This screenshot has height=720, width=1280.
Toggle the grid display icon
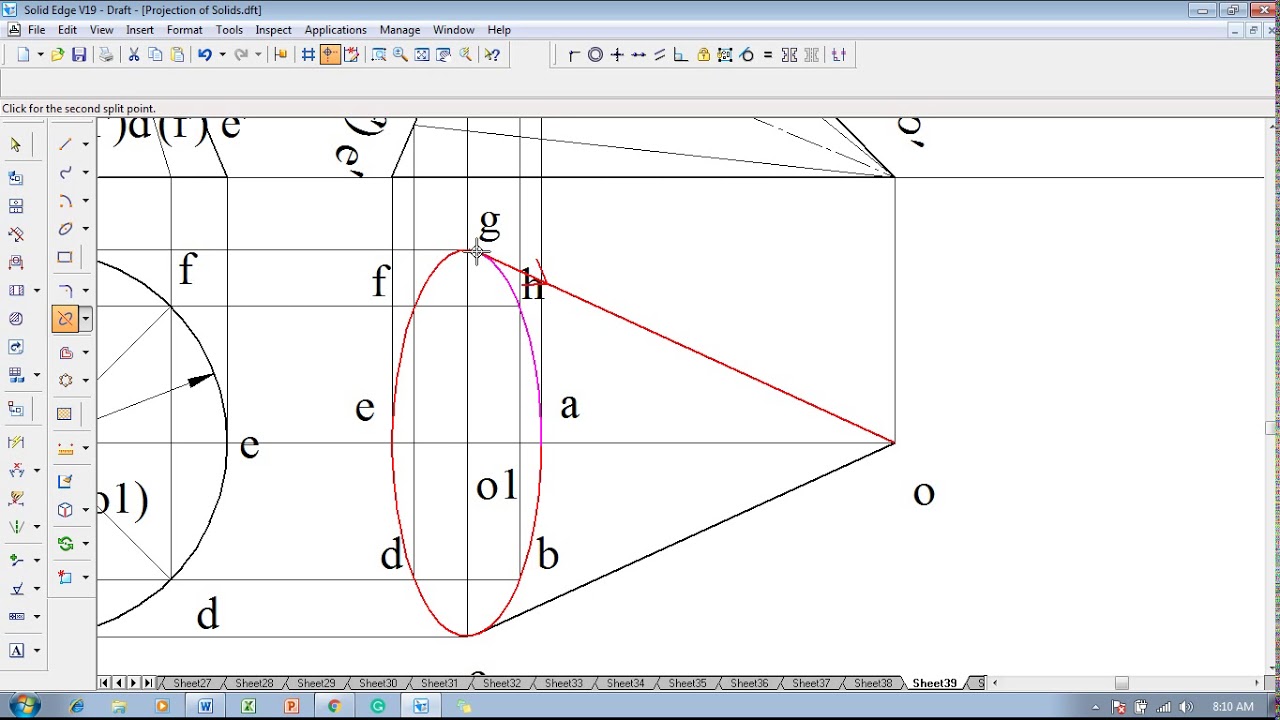click(x=309, y=55)
